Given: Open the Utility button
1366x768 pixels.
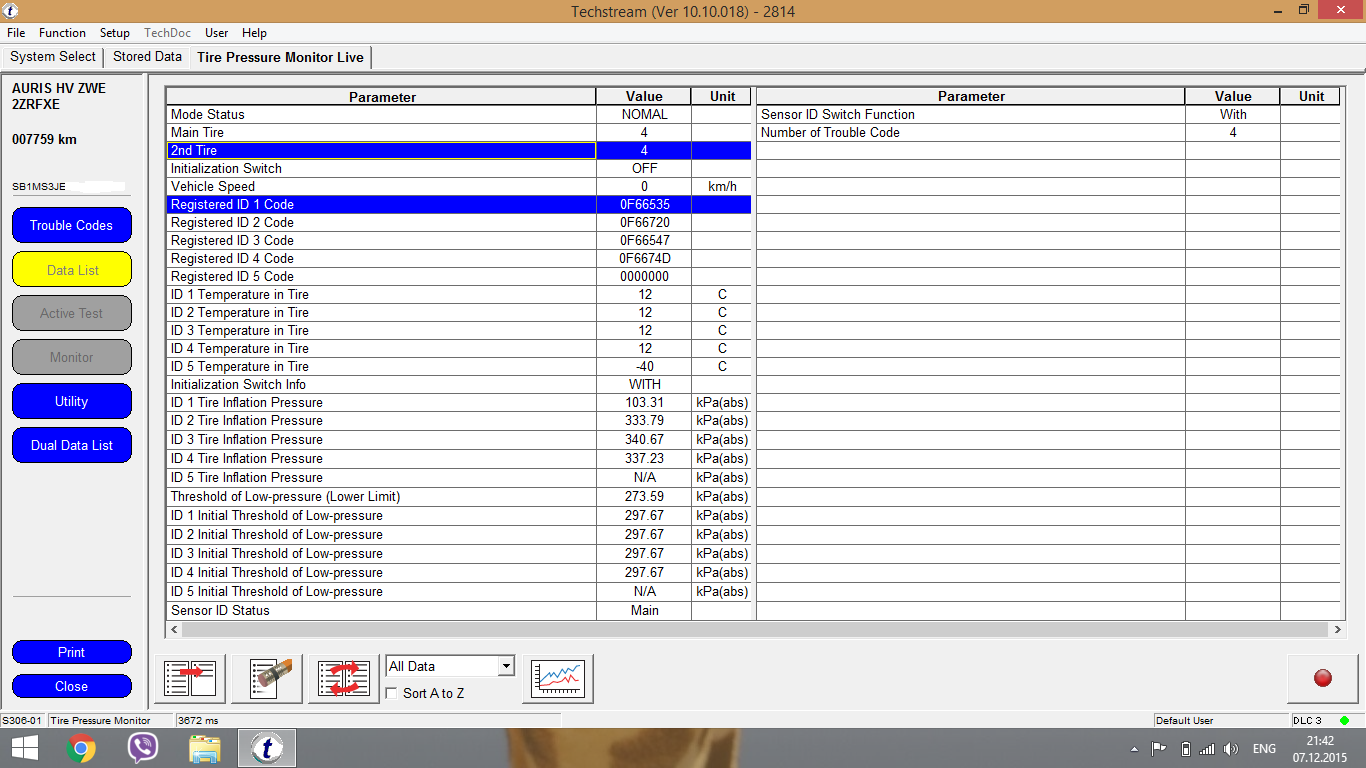Looking at the screenshot, I should click(x=72, y=401).
